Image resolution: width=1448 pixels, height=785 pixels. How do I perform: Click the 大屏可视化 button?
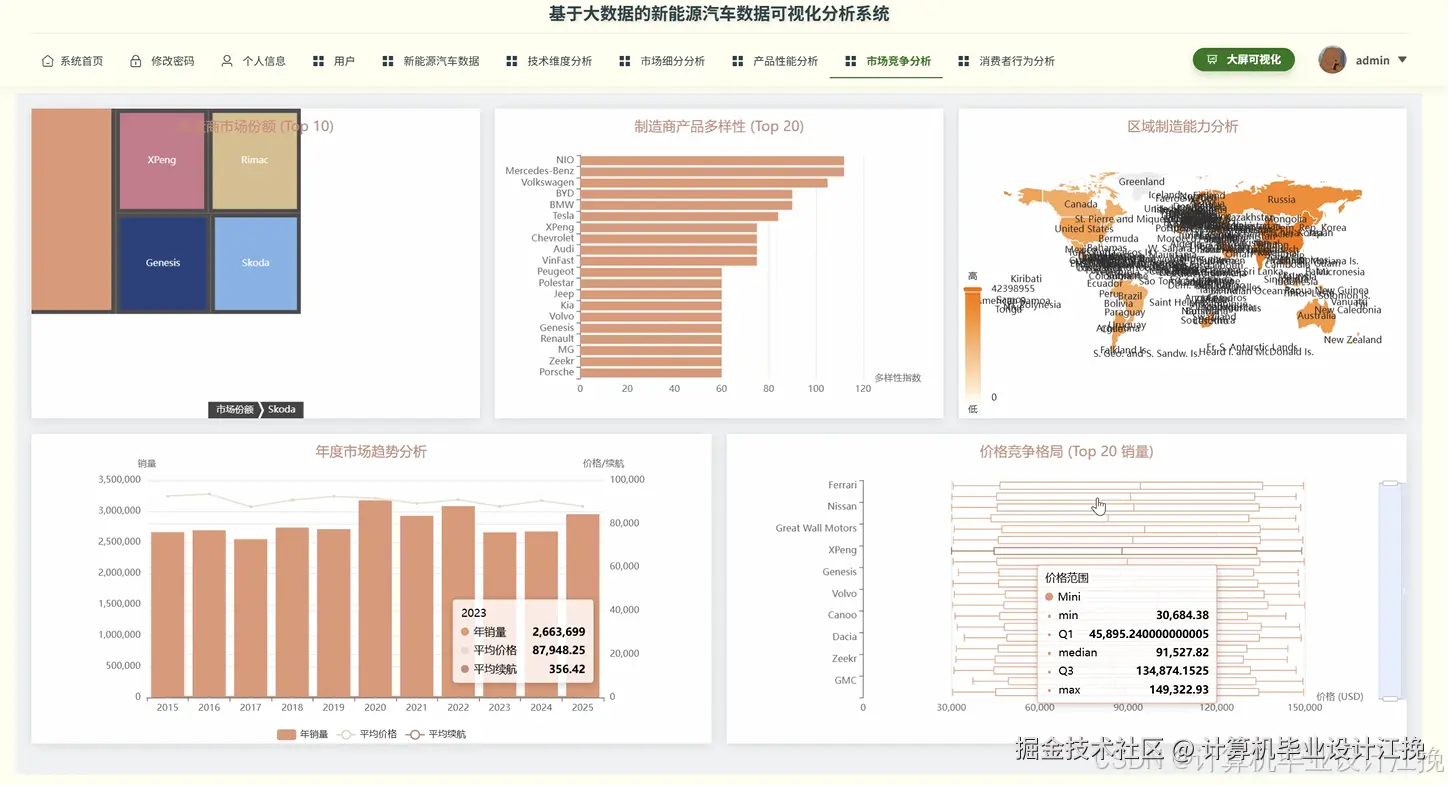[x=1243, y=60]
